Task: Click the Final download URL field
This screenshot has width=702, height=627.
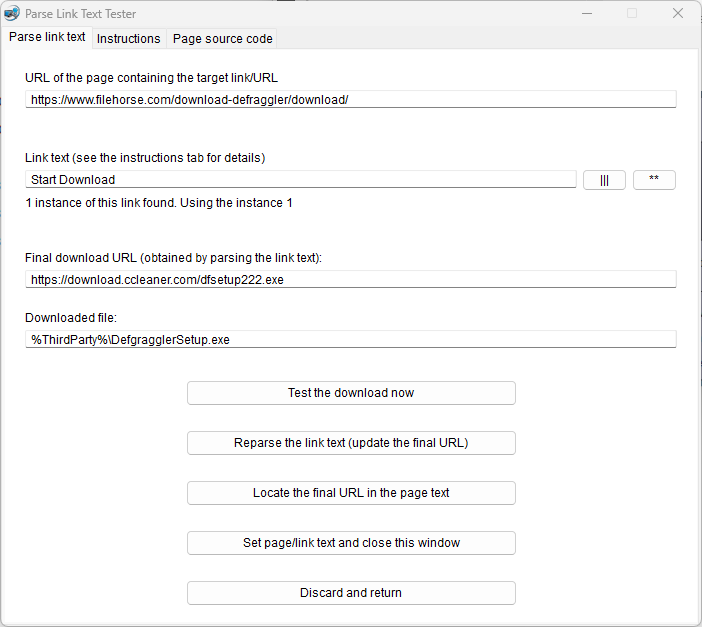Action: (x=351, y=279)
